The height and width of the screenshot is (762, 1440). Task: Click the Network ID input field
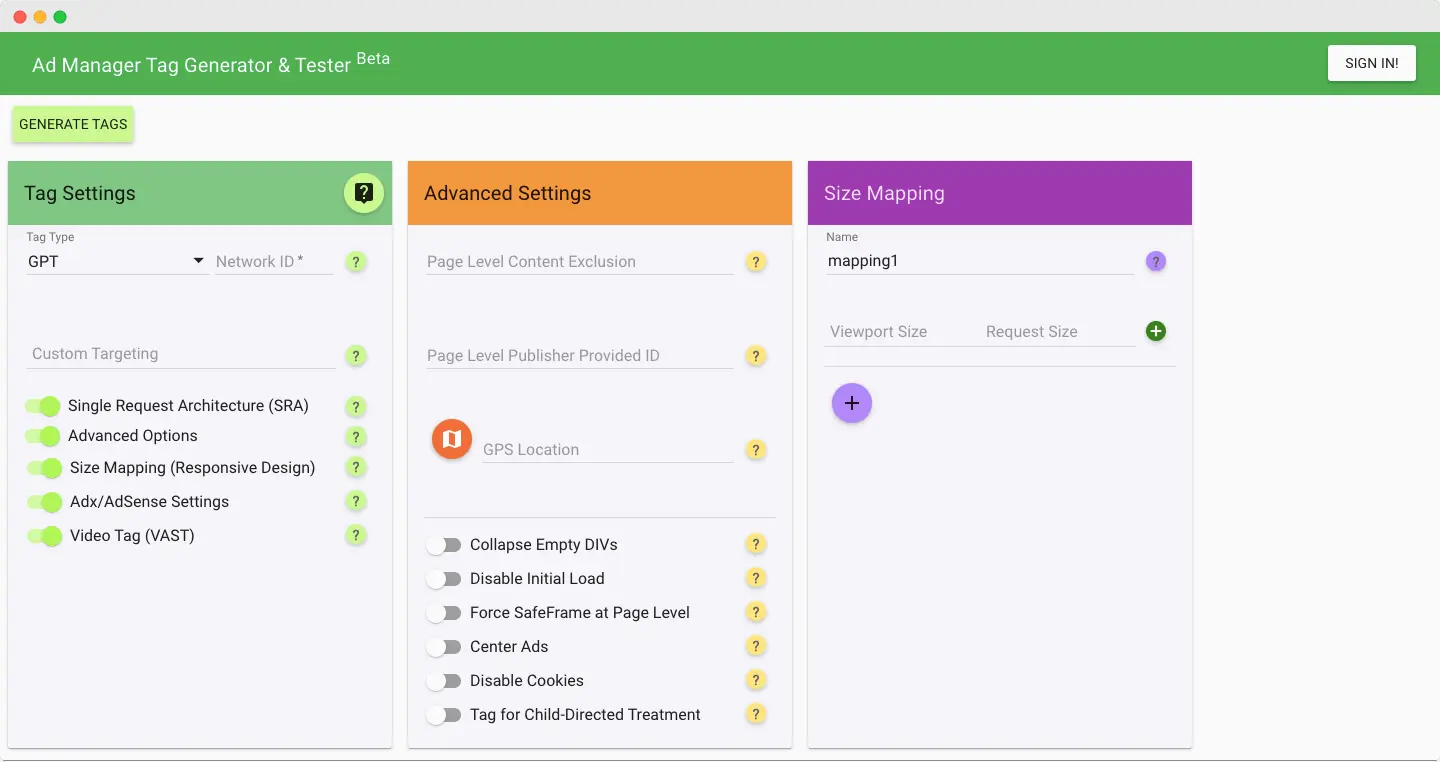point(270,261)
